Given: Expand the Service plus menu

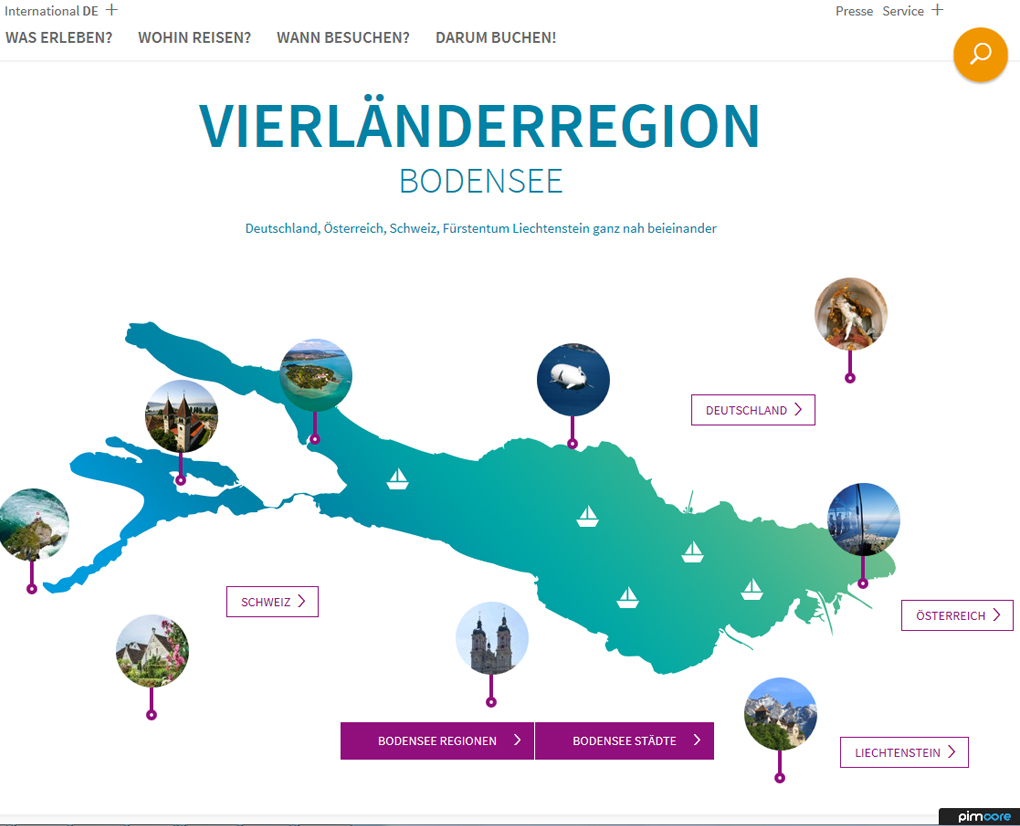Looking at the screenshot, I should pos(937,10).
